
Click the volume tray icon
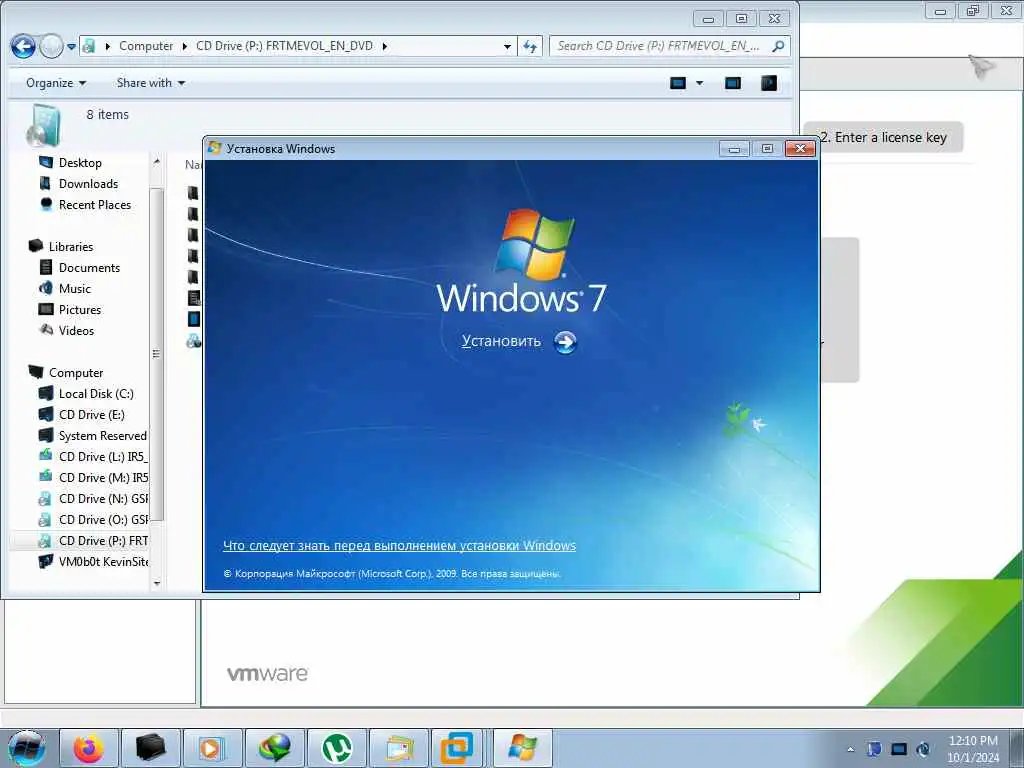[923, 749]
